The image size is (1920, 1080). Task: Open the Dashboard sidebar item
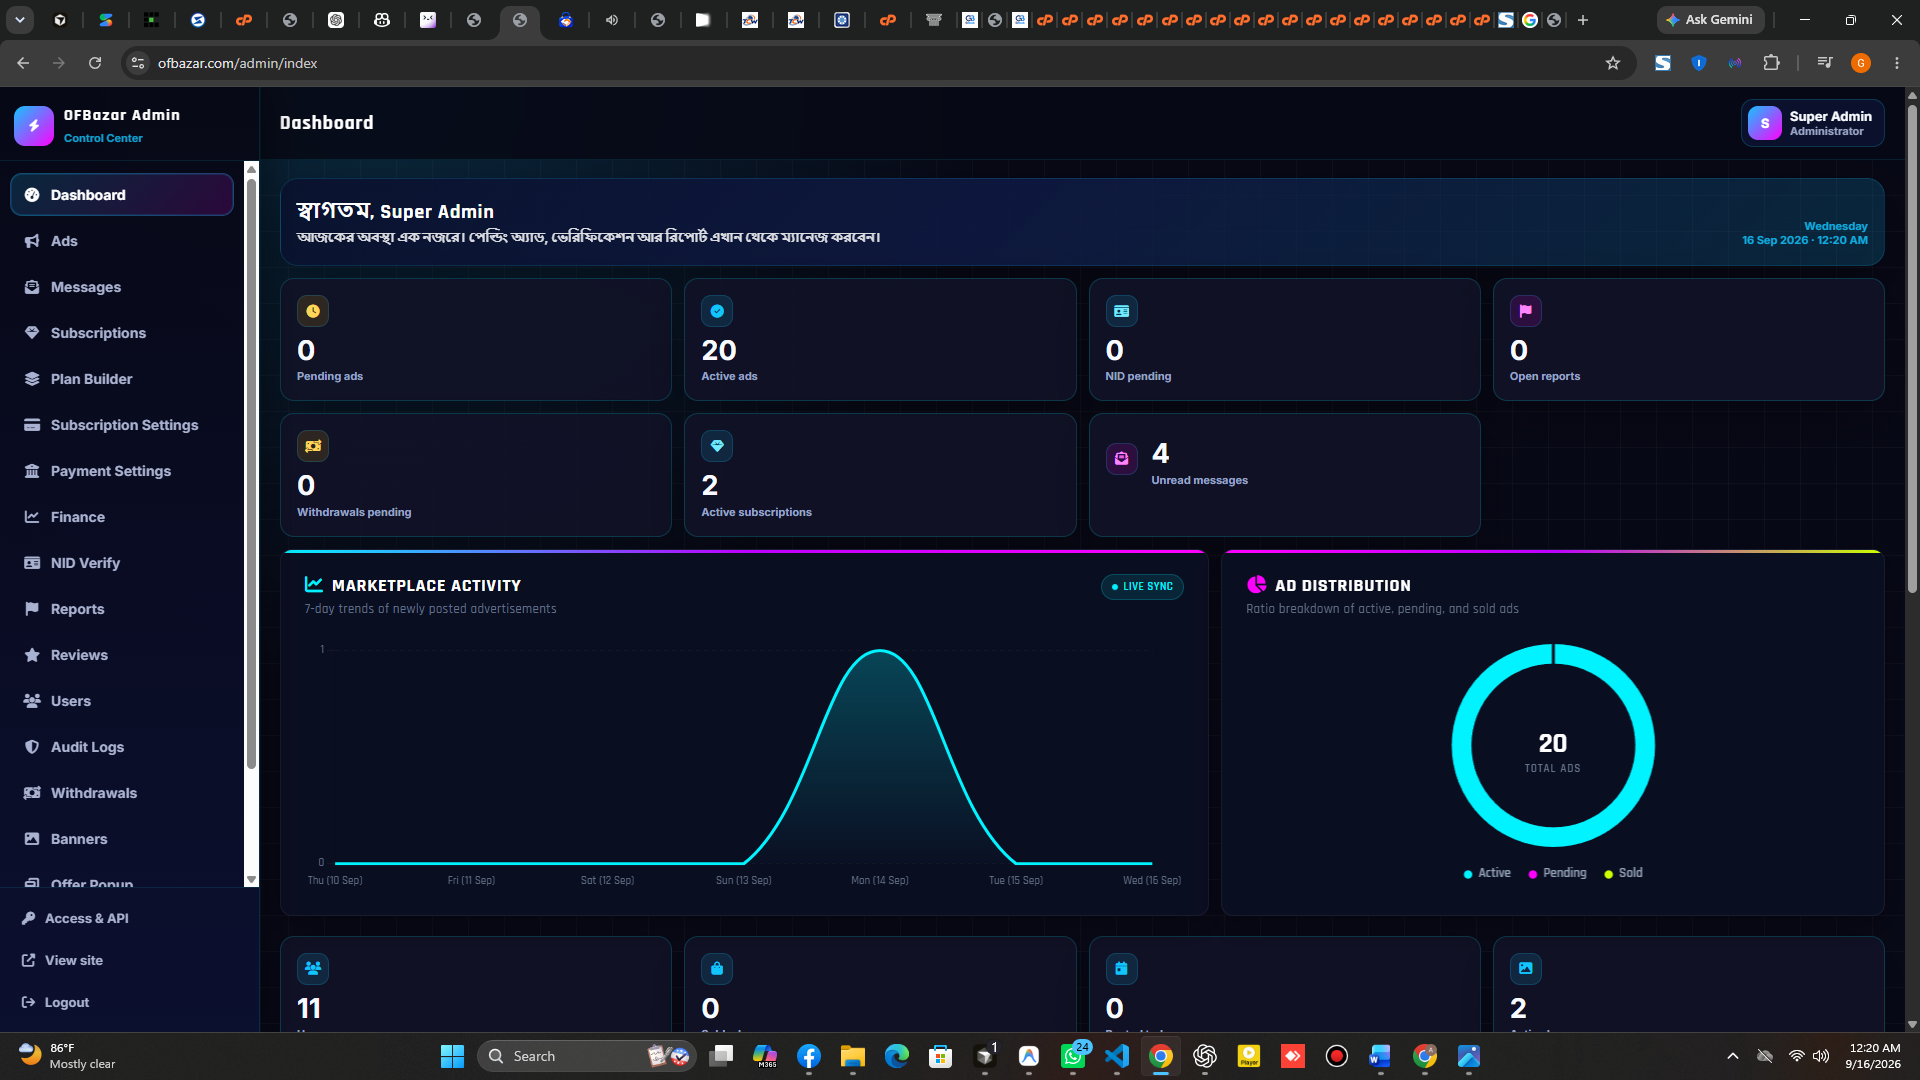(122, 195)
